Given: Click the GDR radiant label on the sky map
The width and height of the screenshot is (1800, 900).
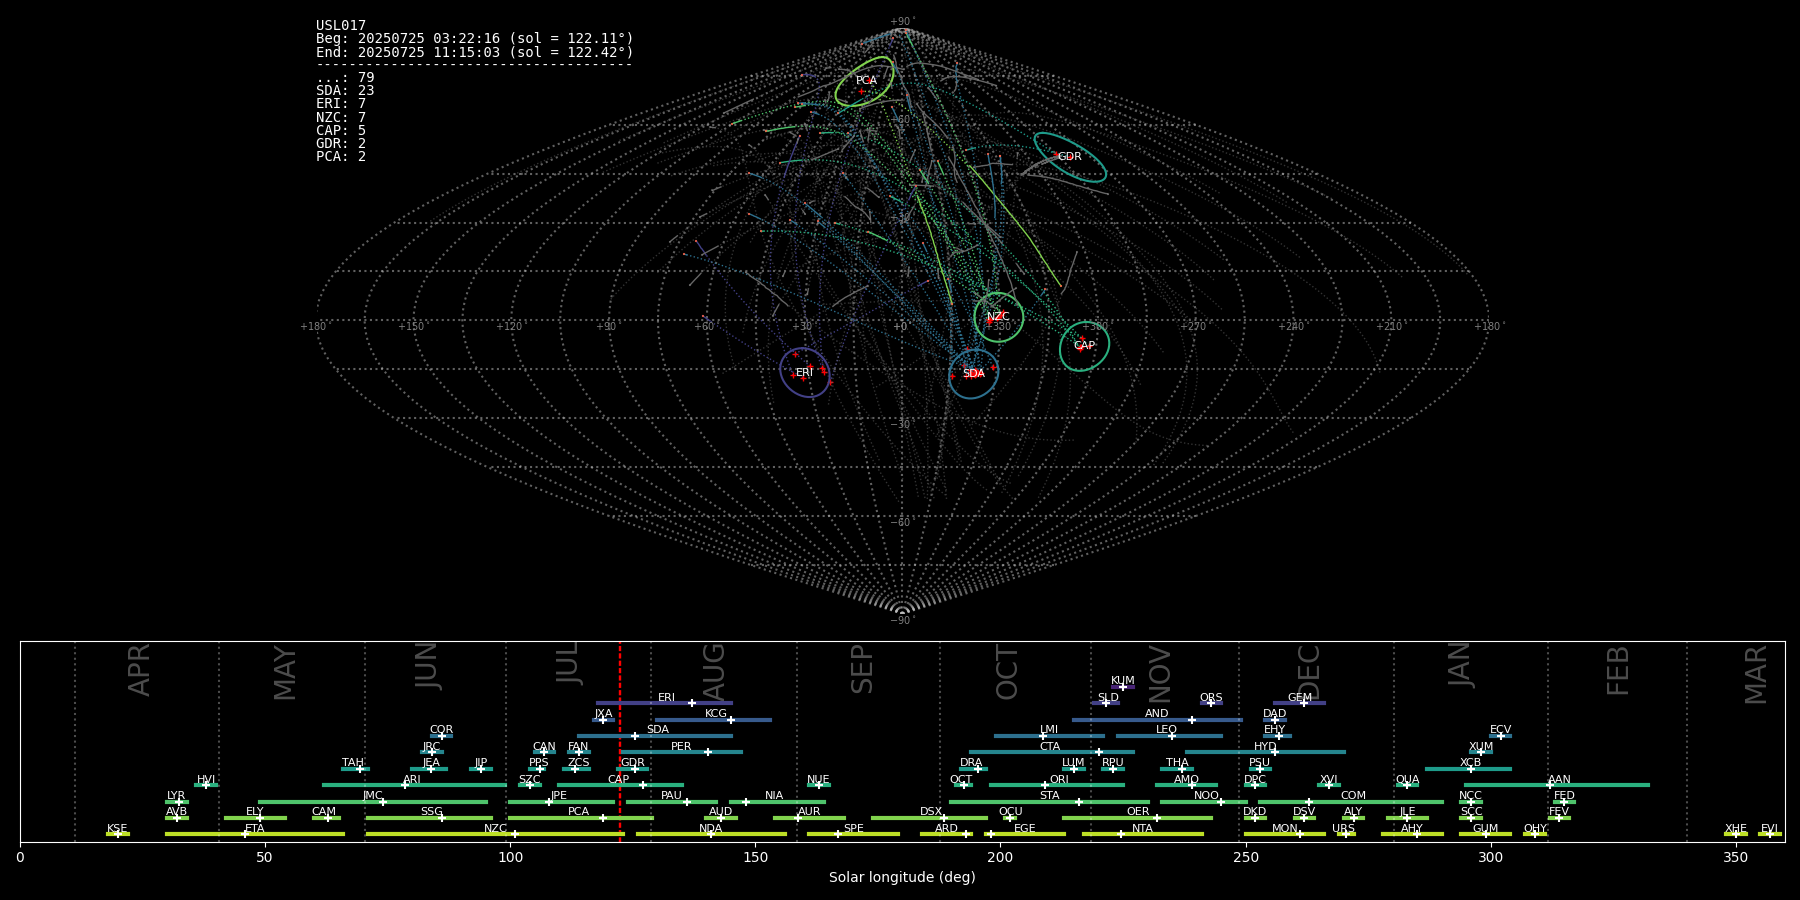Looking at the screenshot, I should click(x=1069, y=156).
